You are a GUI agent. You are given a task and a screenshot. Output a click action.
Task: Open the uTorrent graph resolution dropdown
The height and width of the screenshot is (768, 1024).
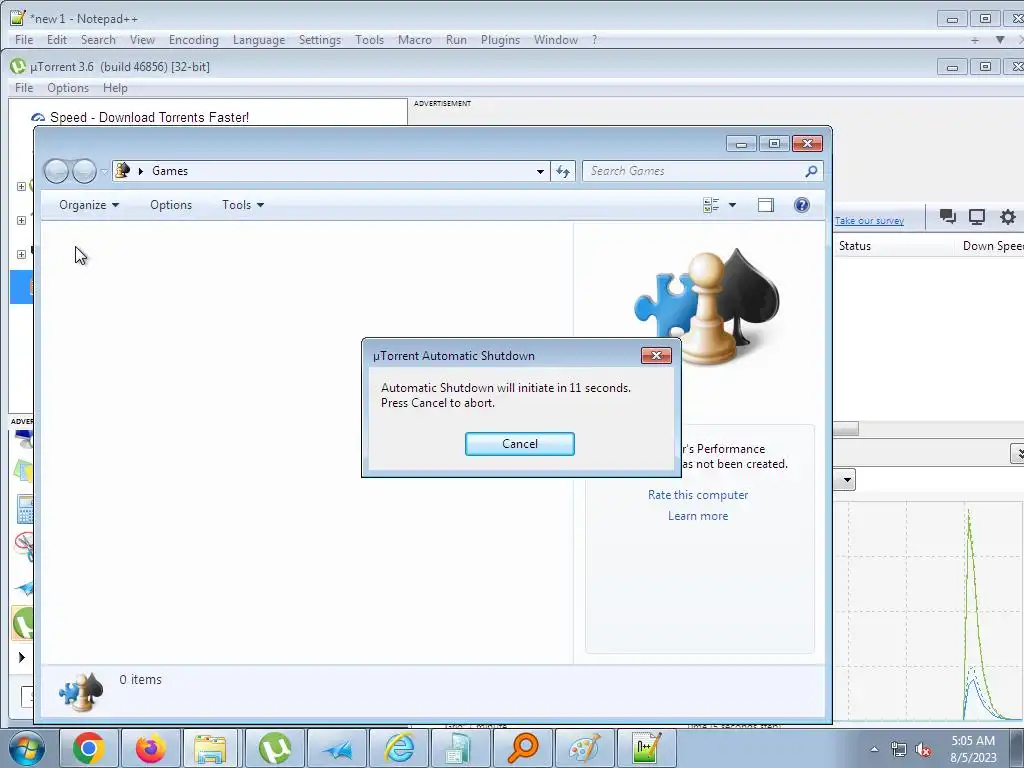847,481
